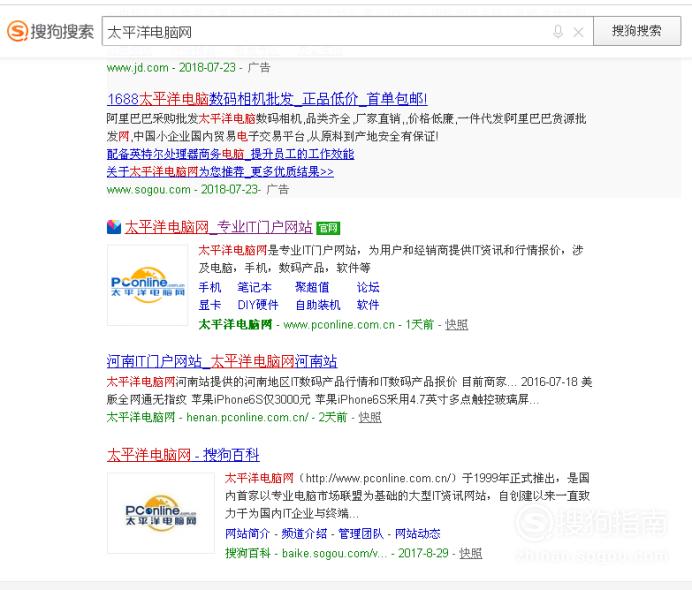Open the 频道介绍 link
Image resolution: width=692 pixels, height=590 pixels.
point(304,534)
